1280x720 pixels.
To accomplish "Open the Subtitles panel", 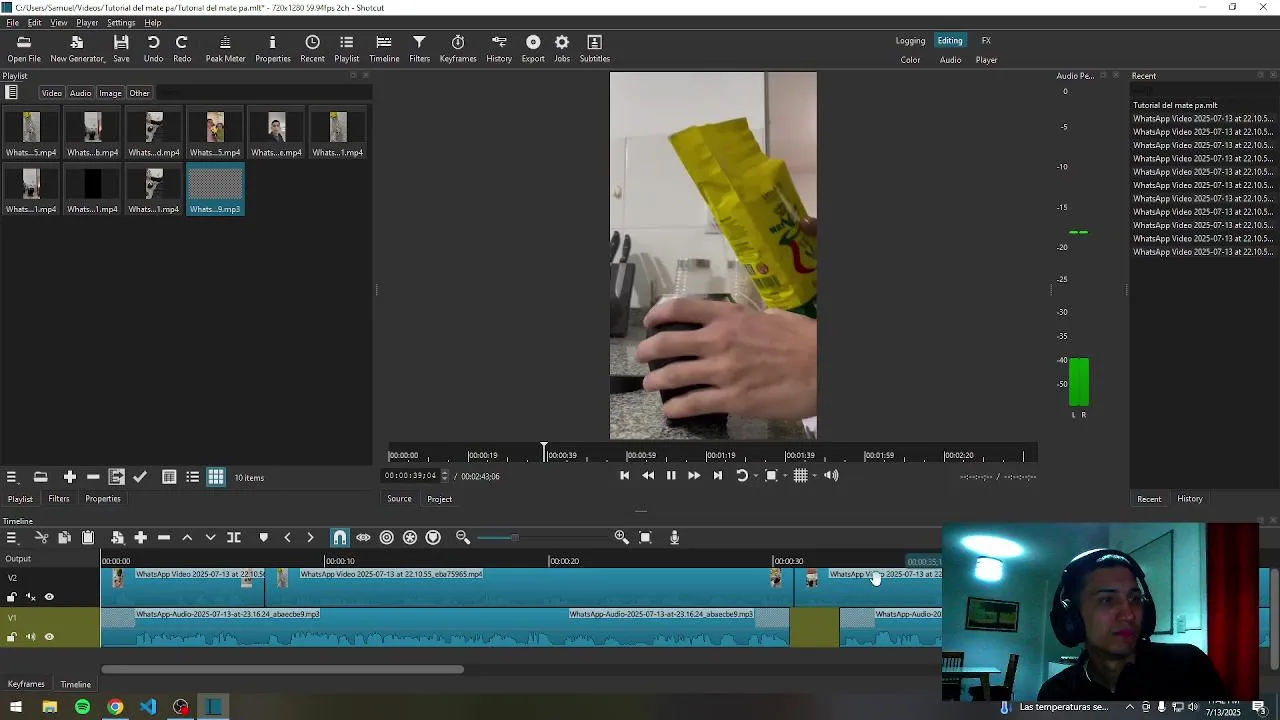I will point(595,49).
